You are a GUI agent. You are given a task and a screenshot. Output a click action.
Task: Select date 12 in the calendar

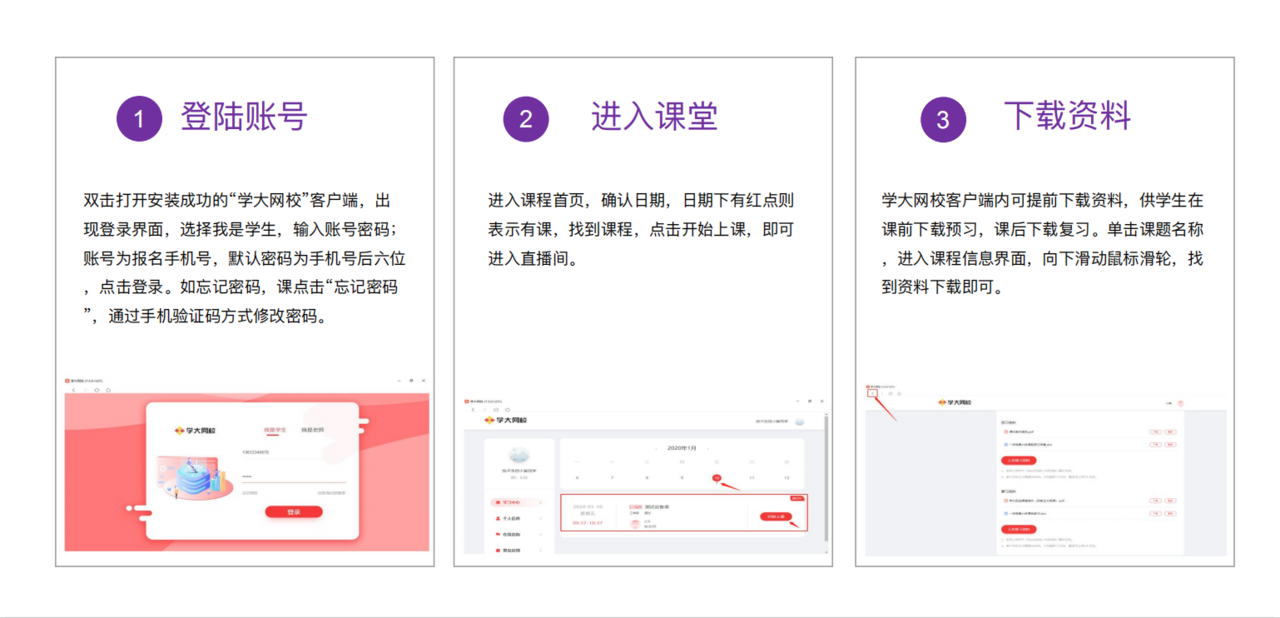(787, 478)
